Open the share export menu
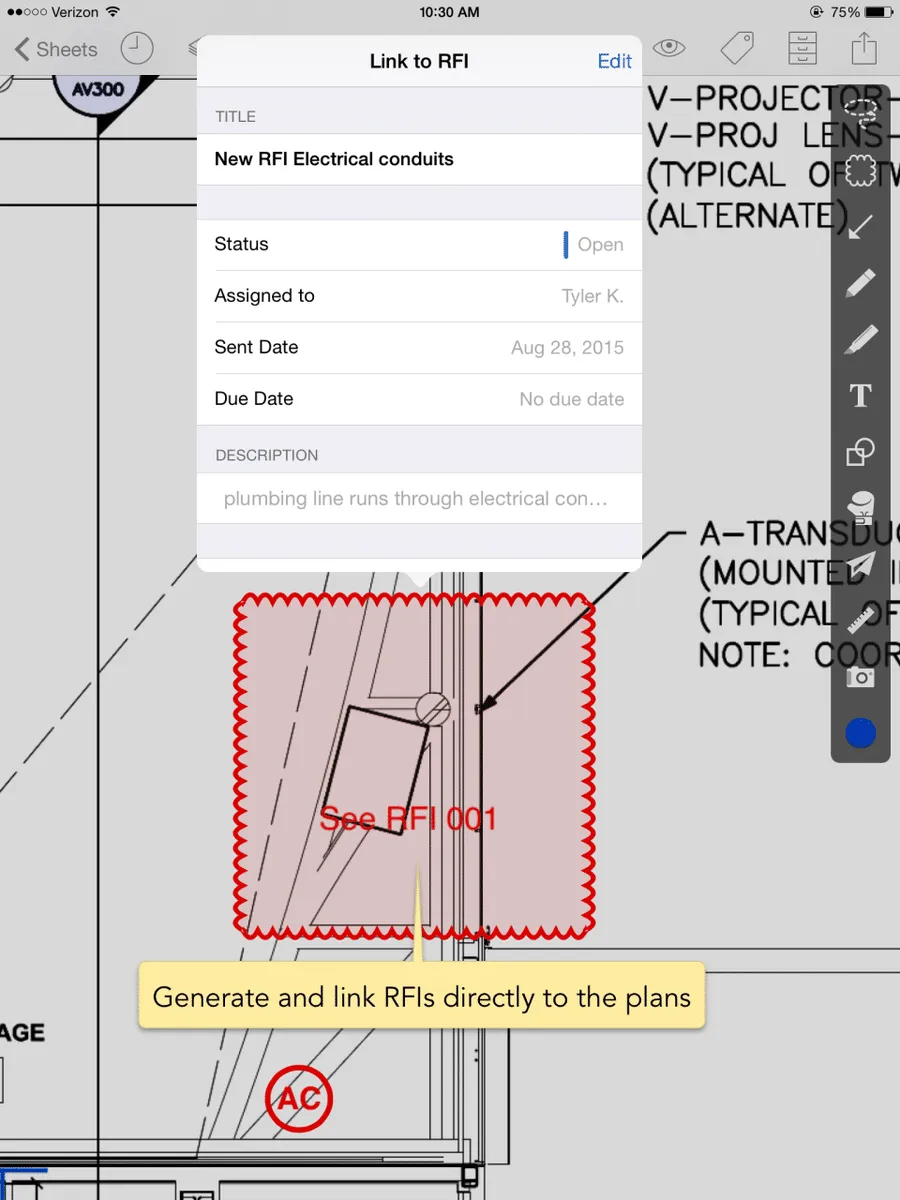900x1200 pixels. click(x=864, y=47)
